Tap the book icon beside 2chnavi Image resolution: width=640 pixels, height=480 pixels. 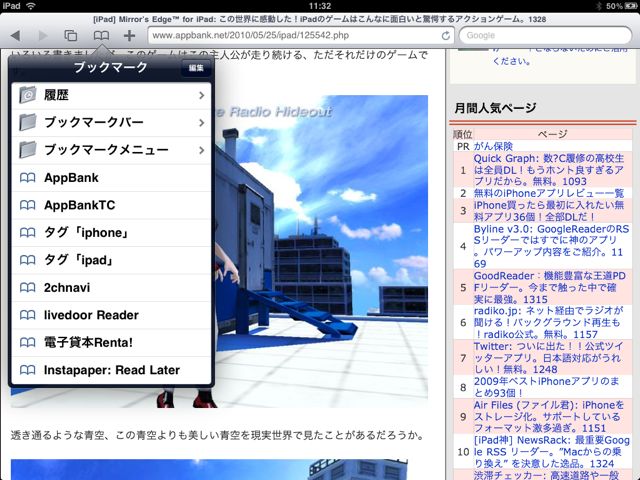point(27,287)
